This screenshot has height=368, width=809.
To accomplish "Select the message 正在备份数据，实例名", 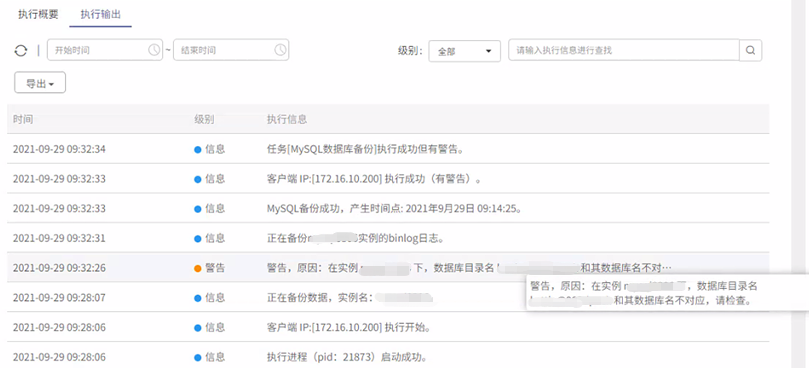I will [349, 298].
